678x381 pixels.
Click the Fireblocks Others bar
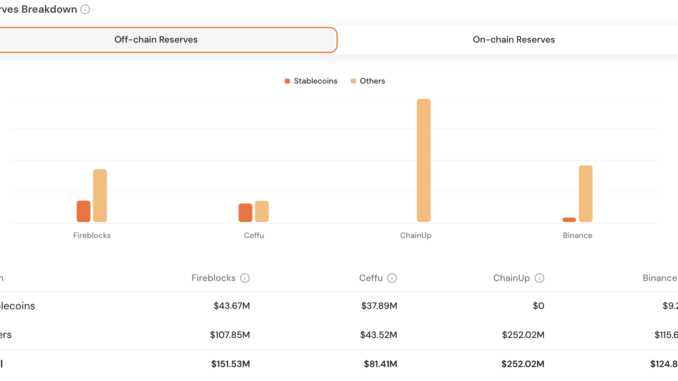pos(100,195)
